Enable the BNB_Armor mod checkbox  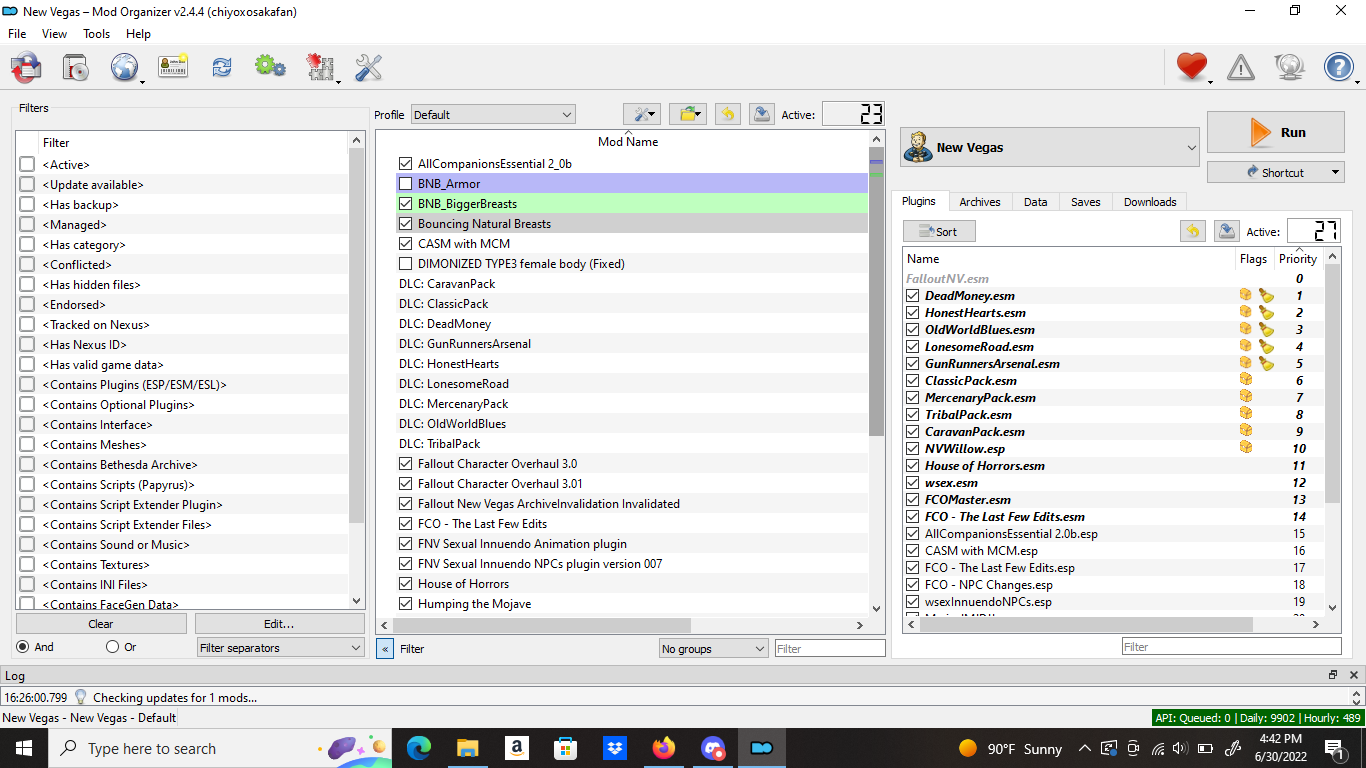[405, 184]
